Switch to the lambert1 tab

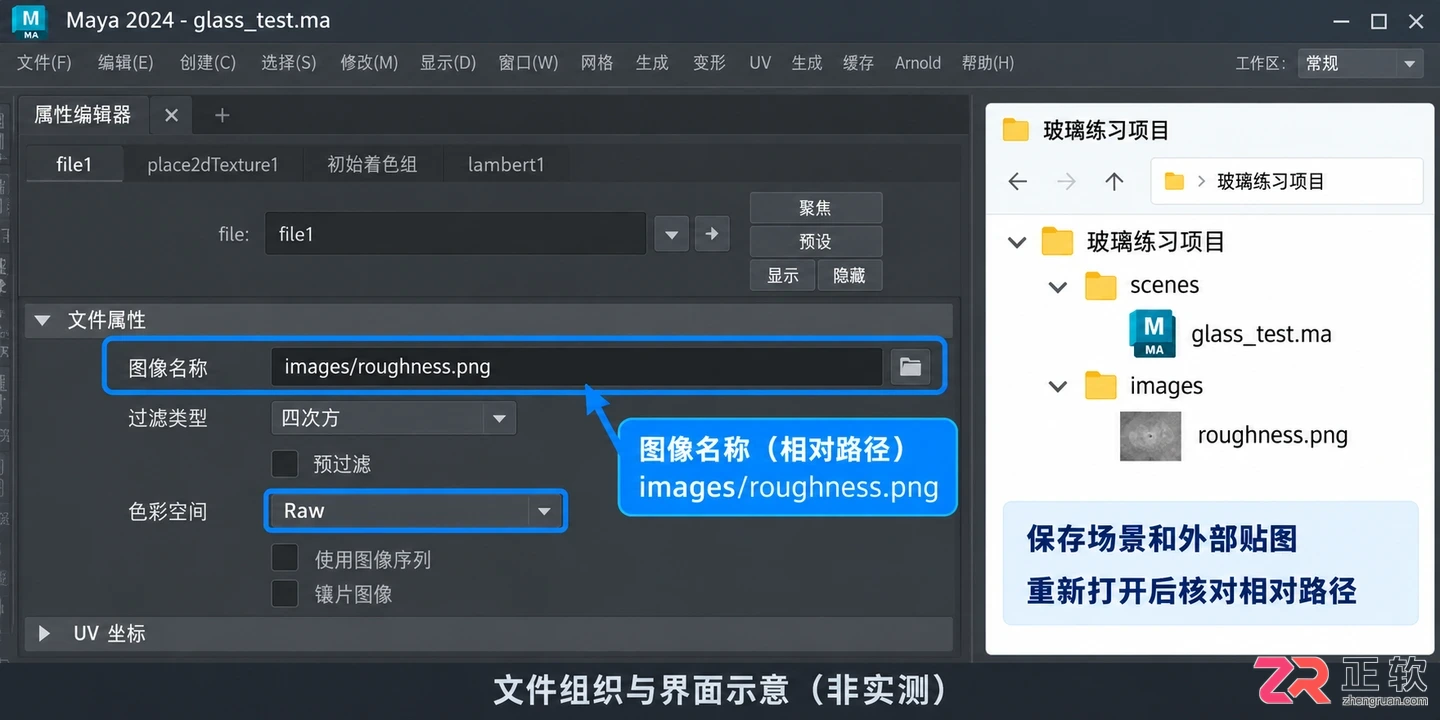tap(506, 165)
